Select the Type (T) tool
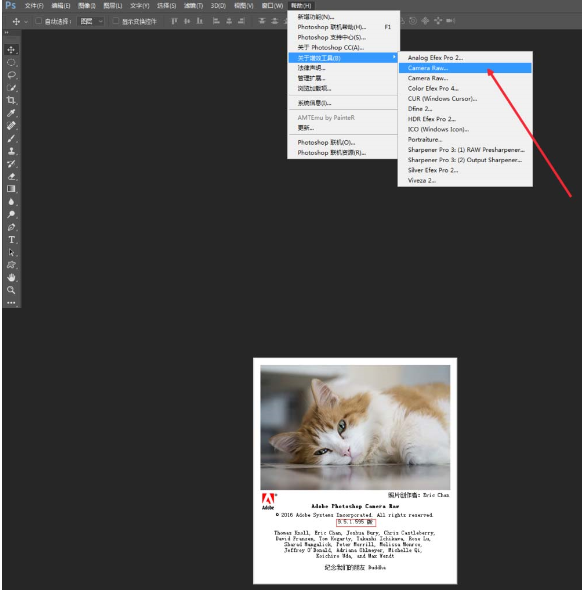The height and width of the screenshot is (590, 584). [x=11, y=240]
